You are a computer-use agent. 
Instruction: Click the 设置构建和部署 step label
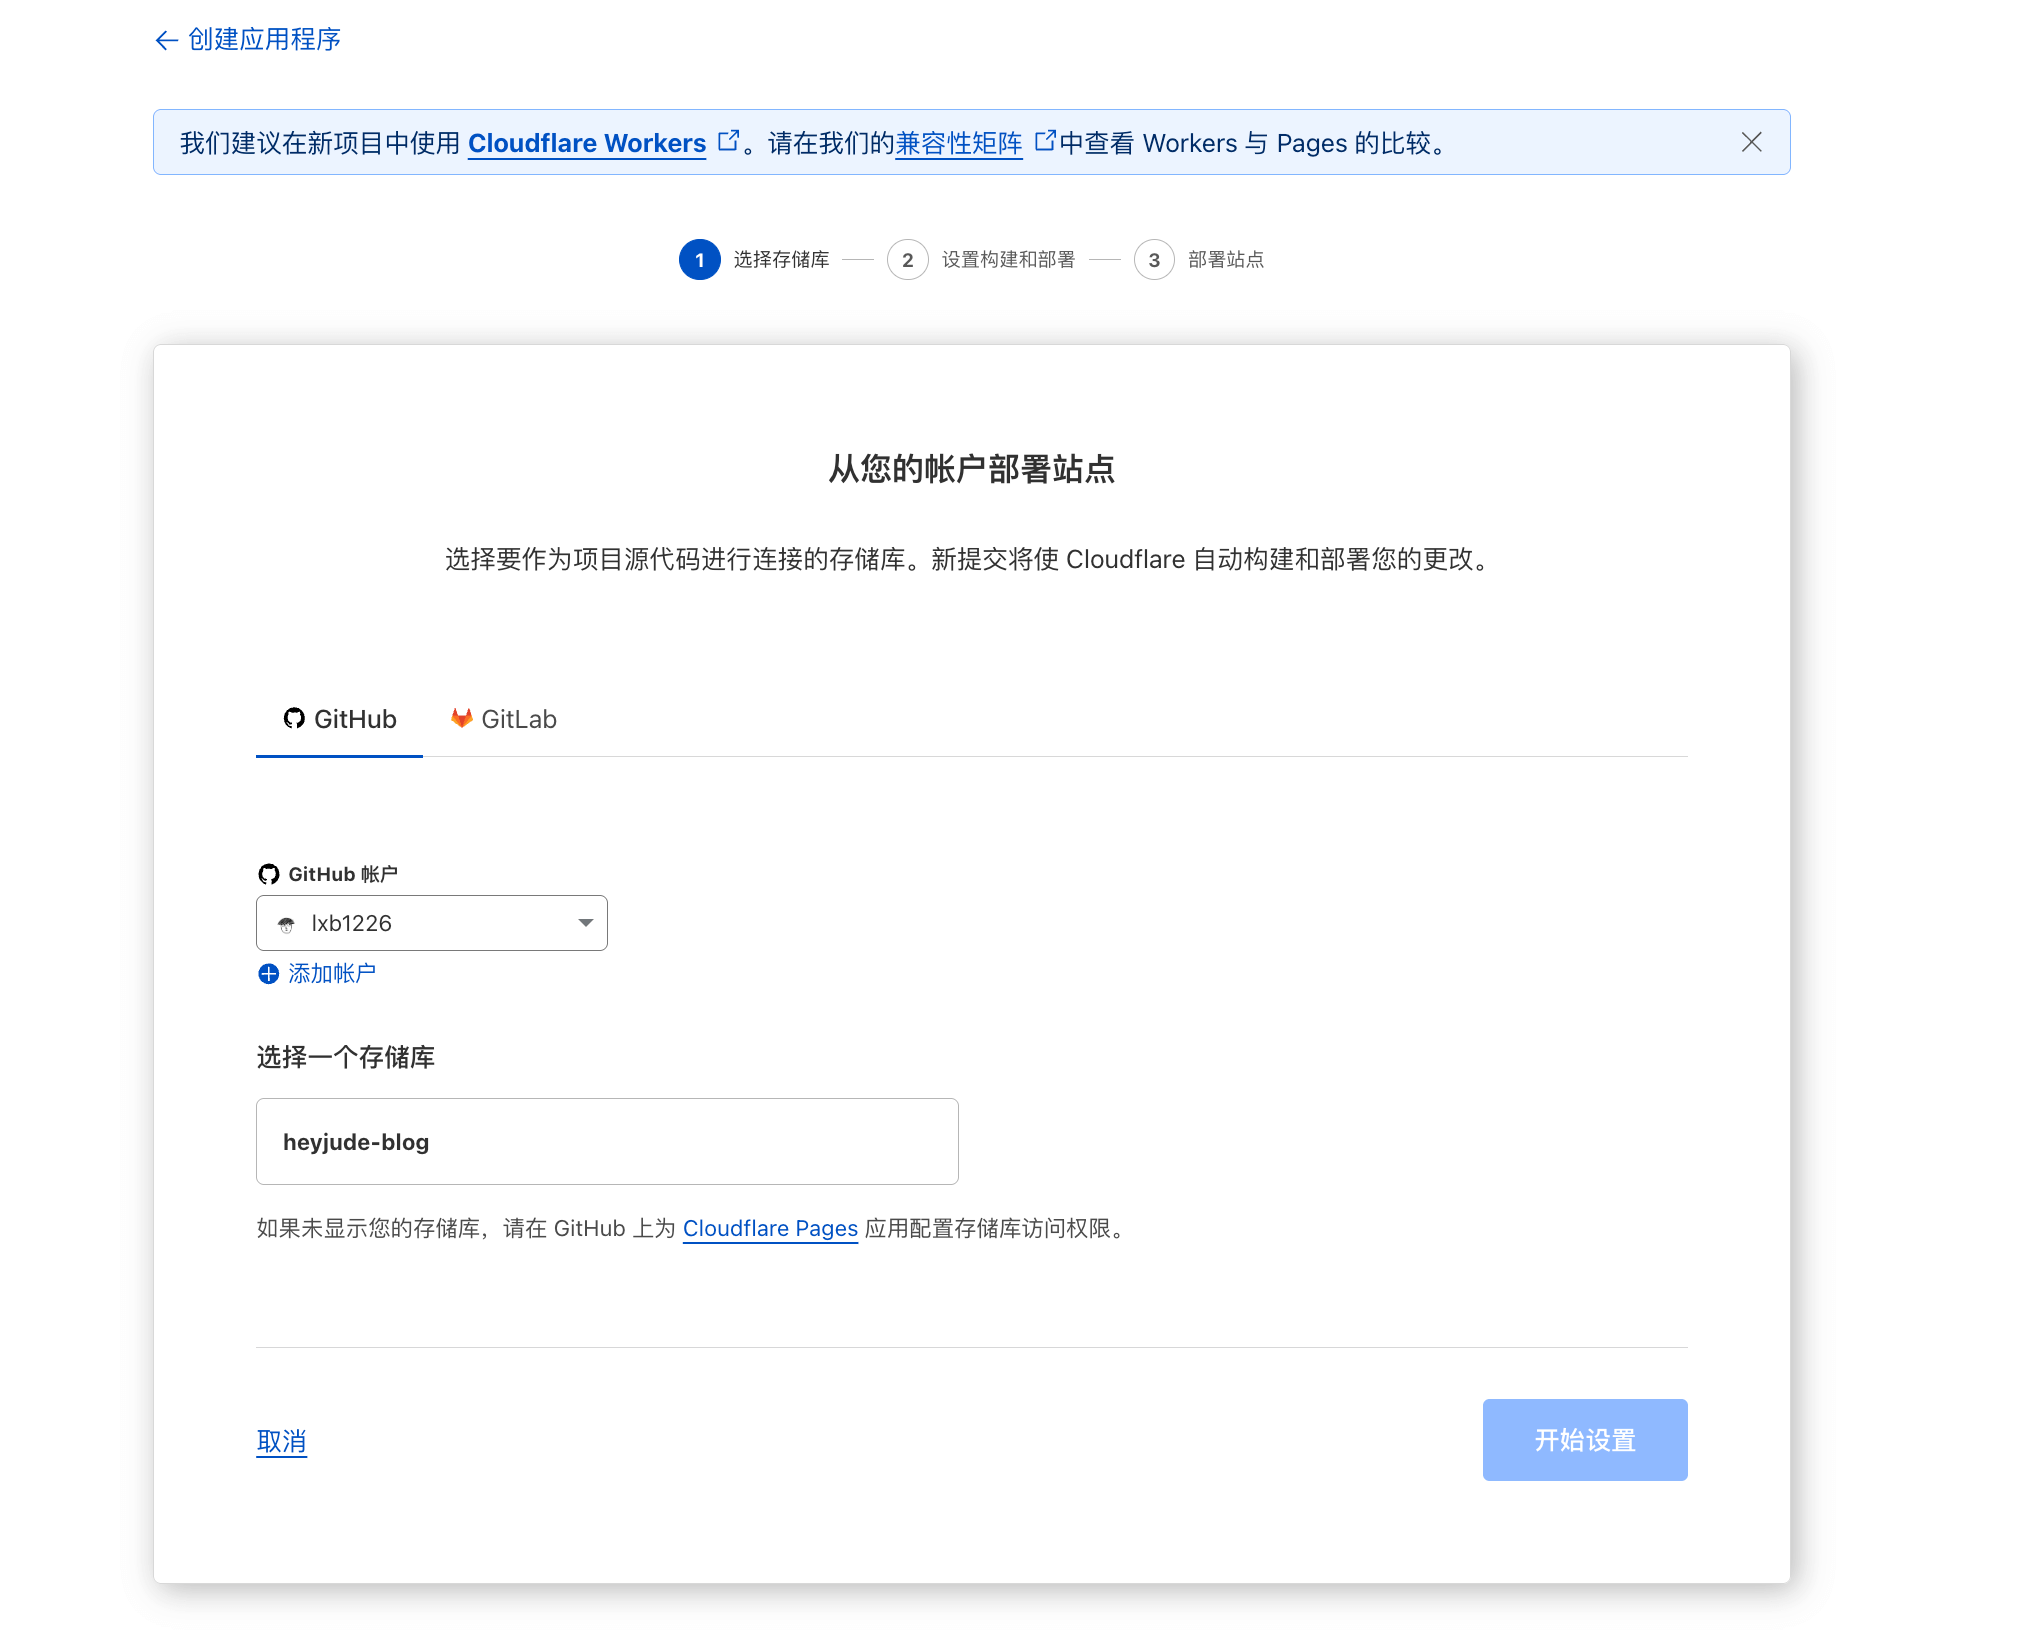click(1008, 260)
